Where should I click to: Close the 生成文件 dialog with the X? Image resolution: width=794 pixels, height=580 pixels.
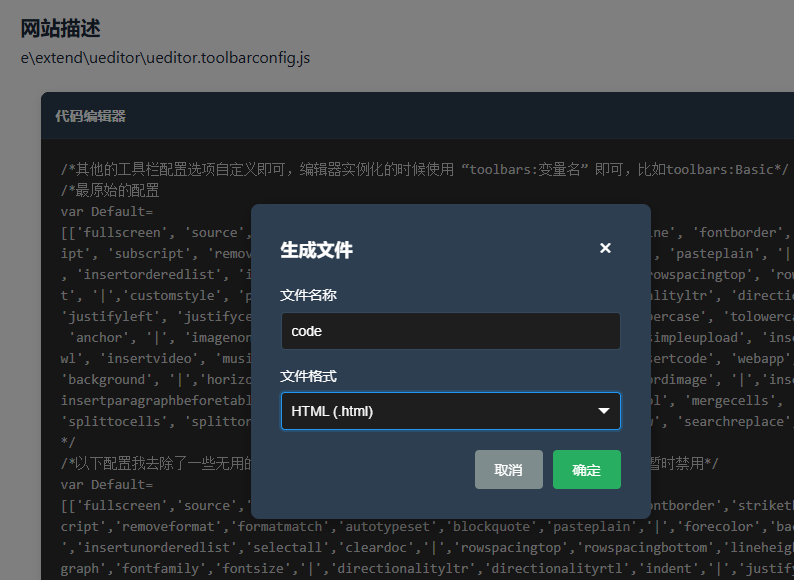coord(605,248)
